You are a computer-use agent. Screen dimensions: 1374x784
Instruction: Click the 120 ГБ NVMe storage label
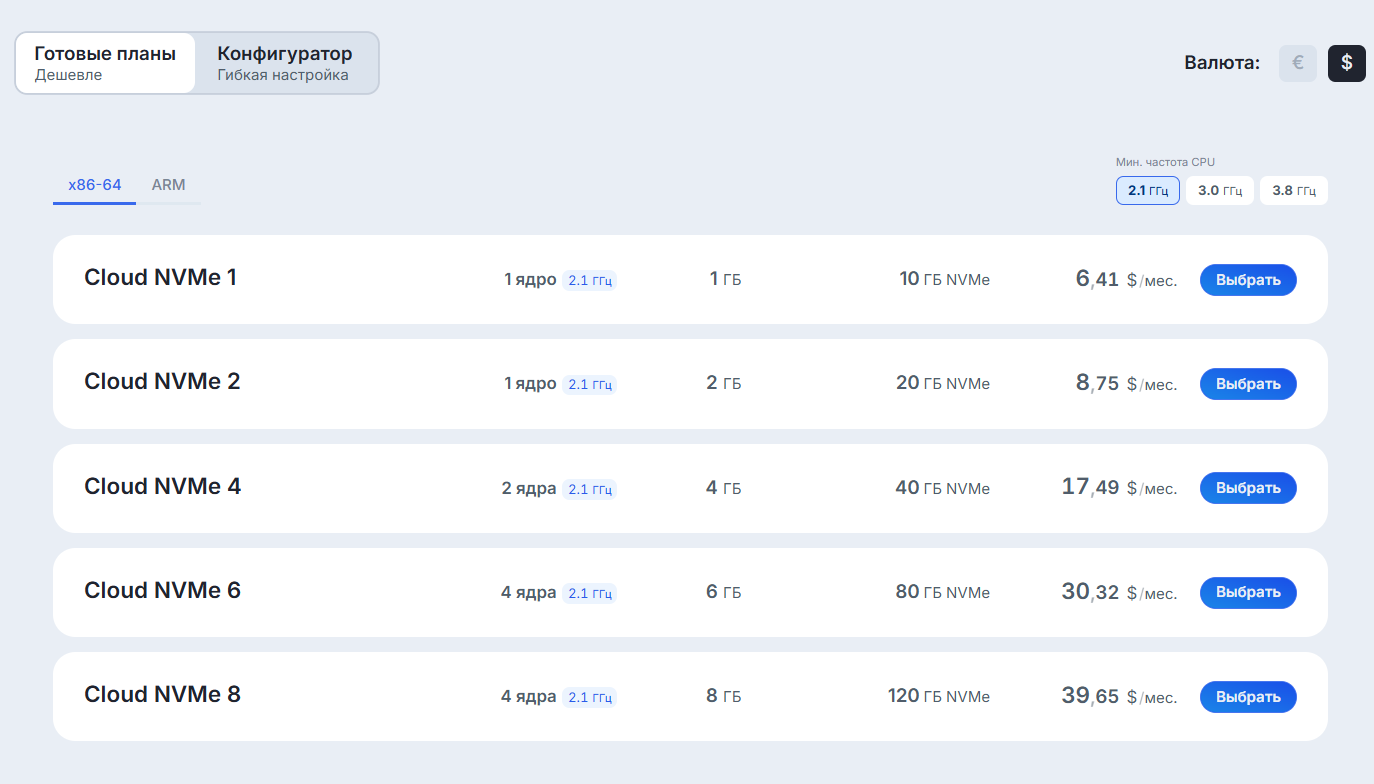click(x=938, y=696)
